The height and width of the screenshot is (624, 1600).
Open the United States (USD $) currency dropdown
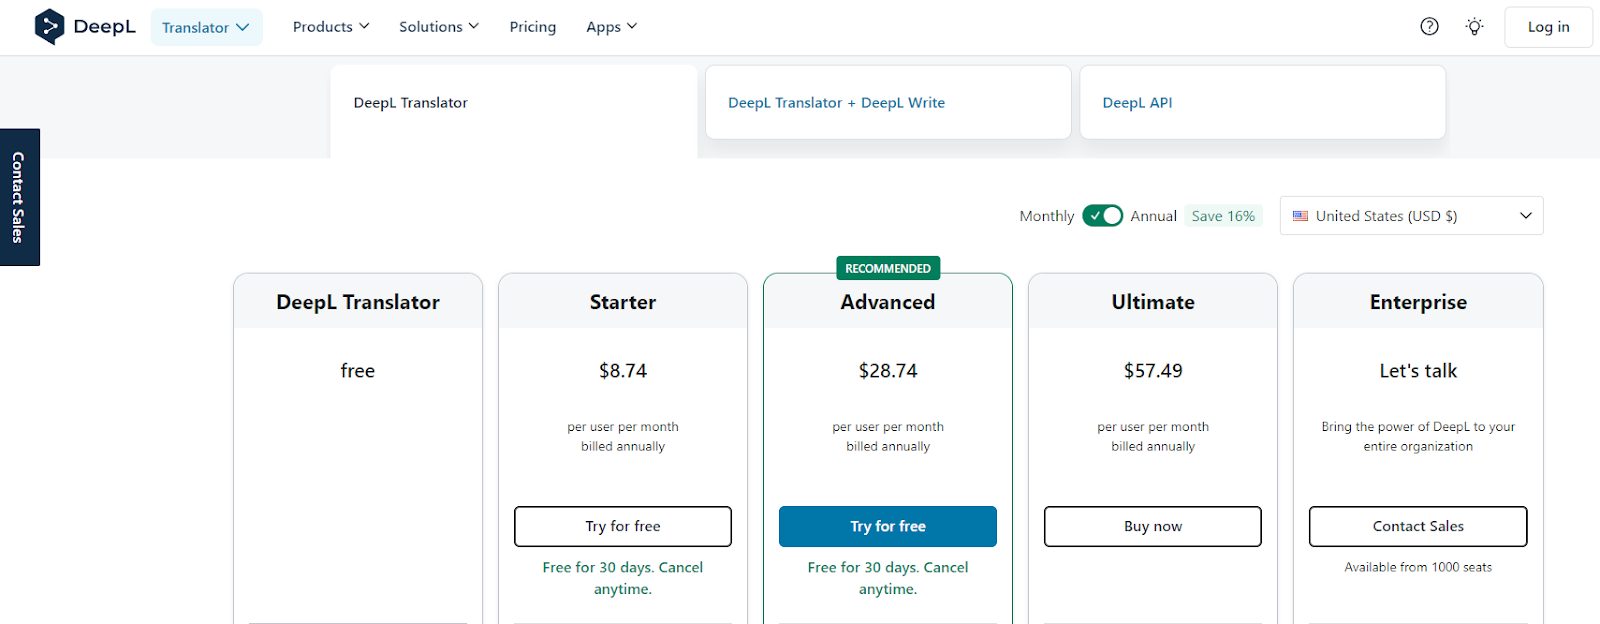click(x=1410, y=215)
